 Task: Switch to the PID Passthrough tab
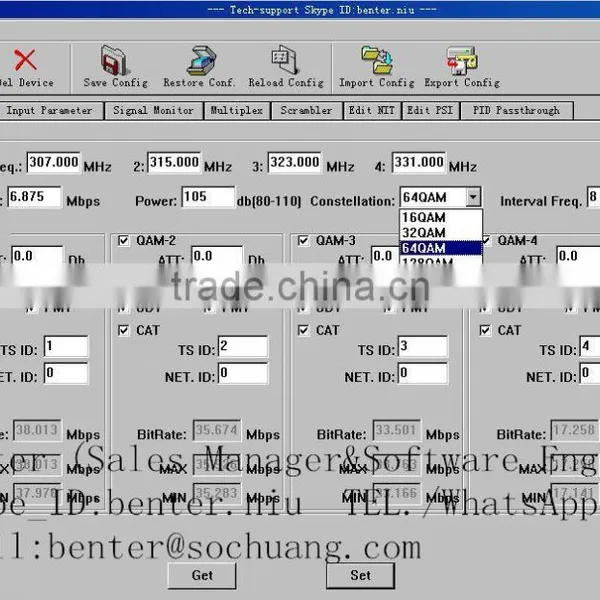(x=517, y=111)
